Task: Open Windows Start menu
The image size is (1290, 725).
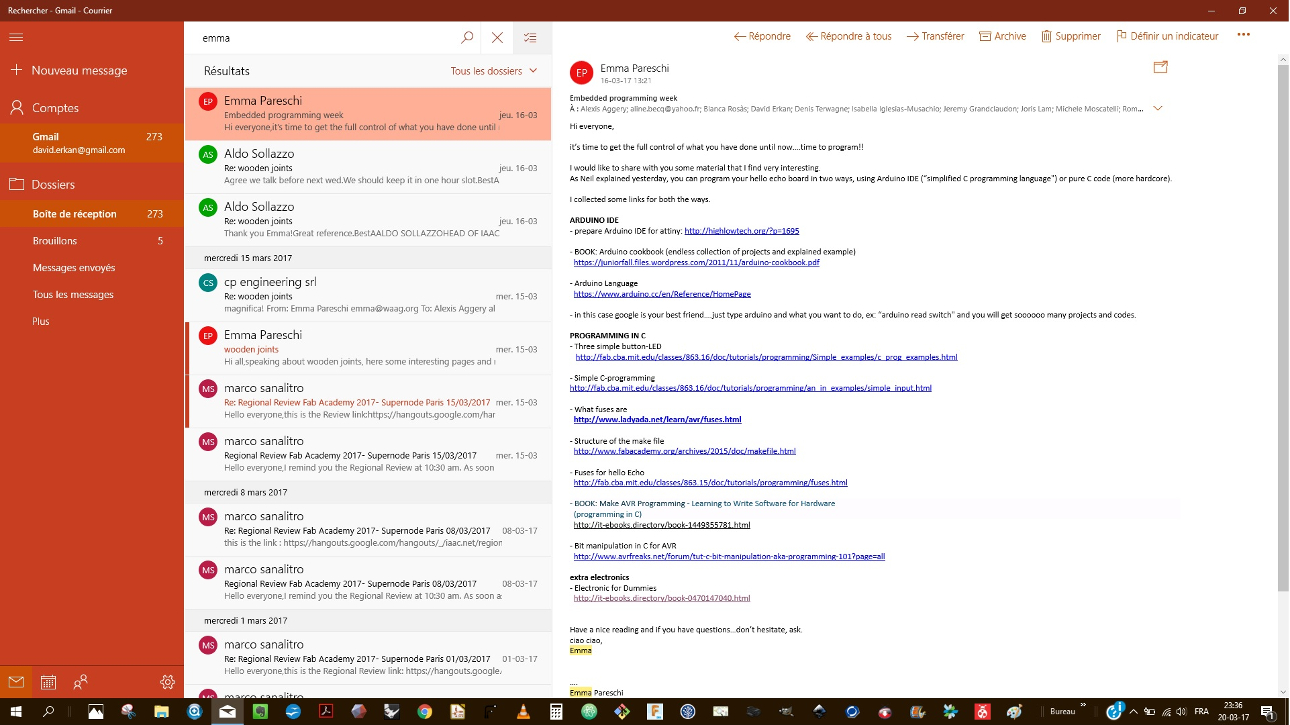Action: pos(16,712)
